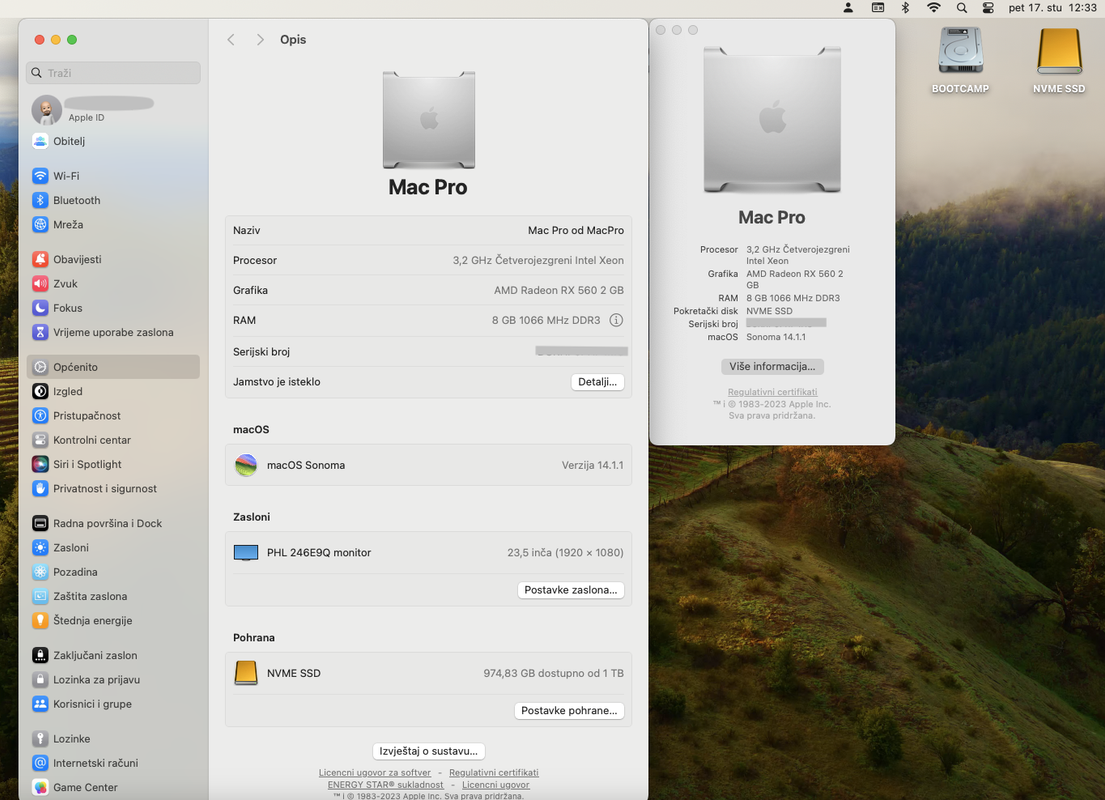Viewport: 1105px width, 800px height.
Task: Select Općenito in the sidebar
Action: 113,367
